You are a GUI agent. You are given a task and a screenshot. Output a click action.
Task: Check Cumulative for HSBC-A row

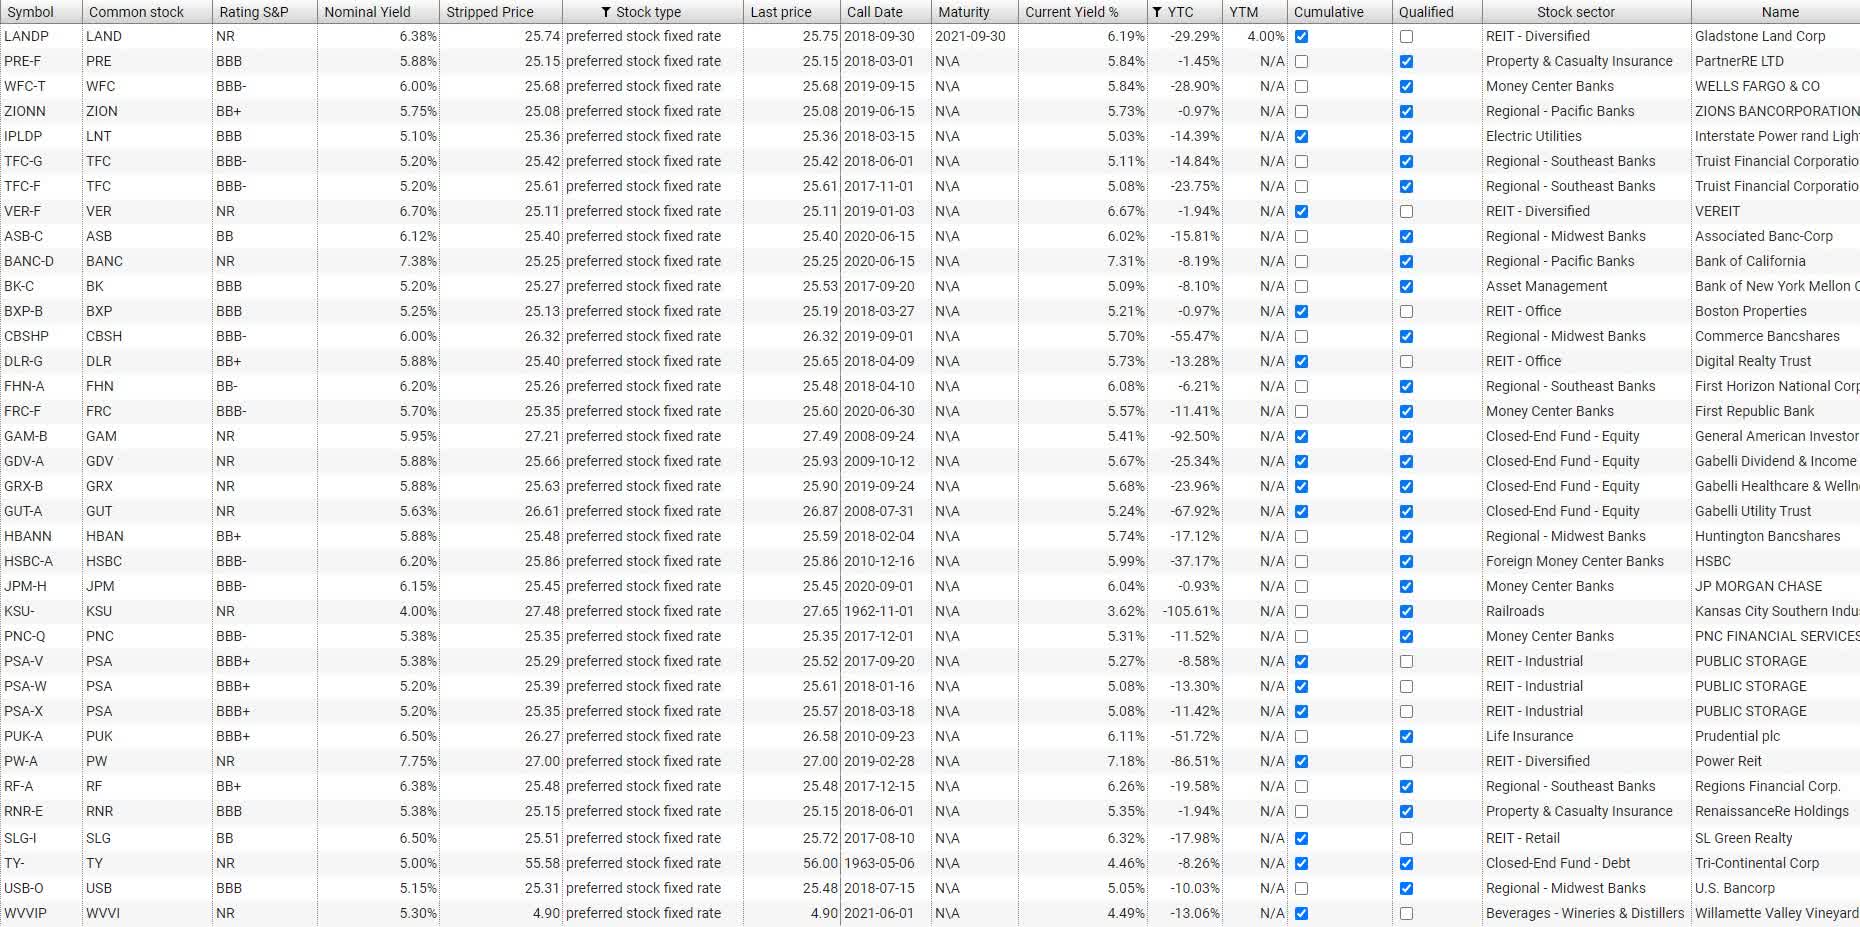tap(1301, 561)
